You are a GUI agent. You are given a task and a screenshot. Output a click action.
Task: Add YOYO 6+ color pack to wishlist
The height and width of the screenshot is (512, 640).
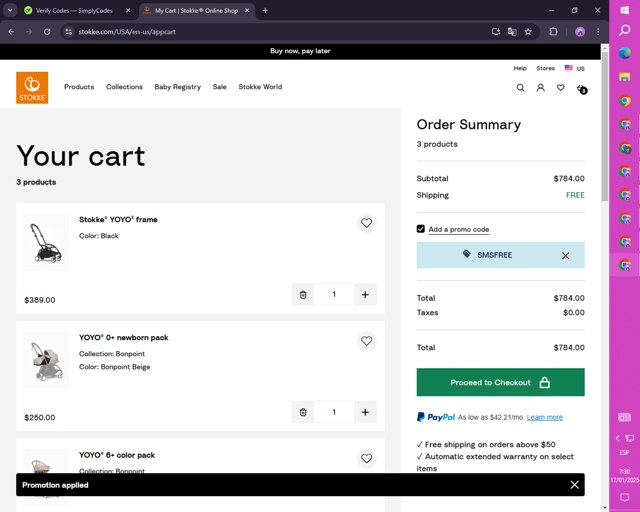(x=366, y=459)
